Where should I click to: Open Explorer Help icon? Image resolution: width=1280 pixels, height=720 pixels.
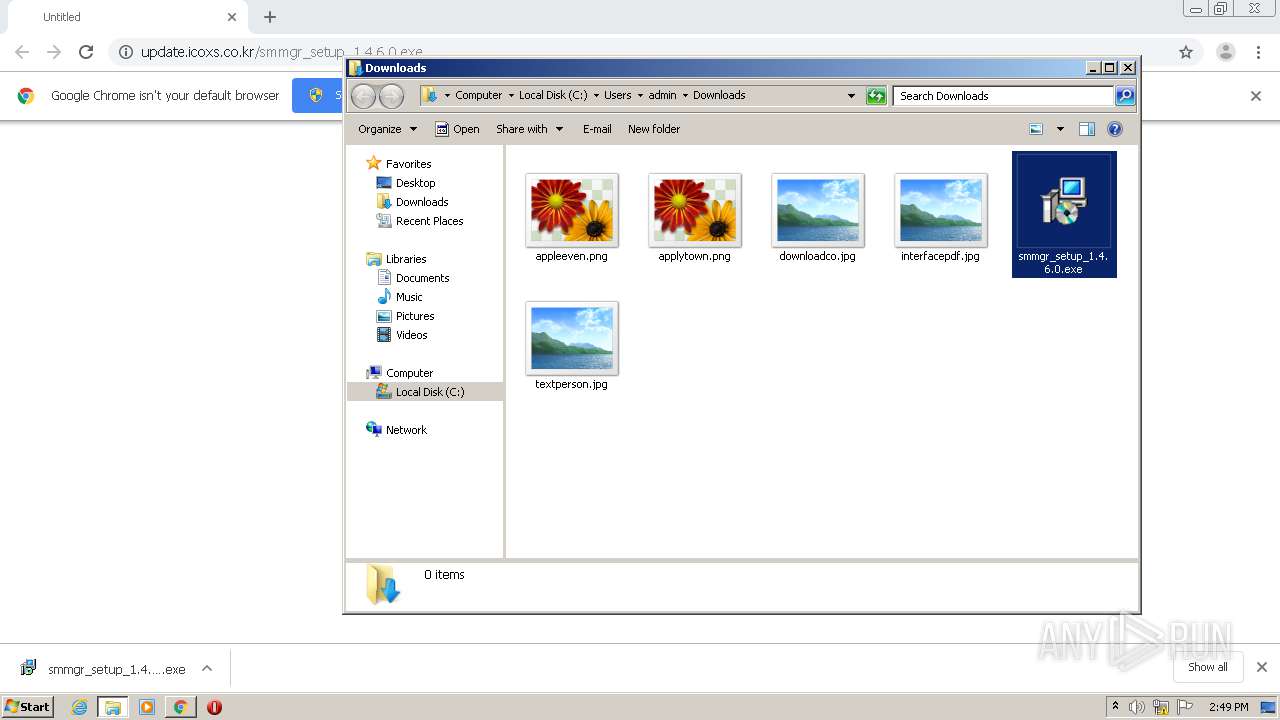coord(1115,129)
